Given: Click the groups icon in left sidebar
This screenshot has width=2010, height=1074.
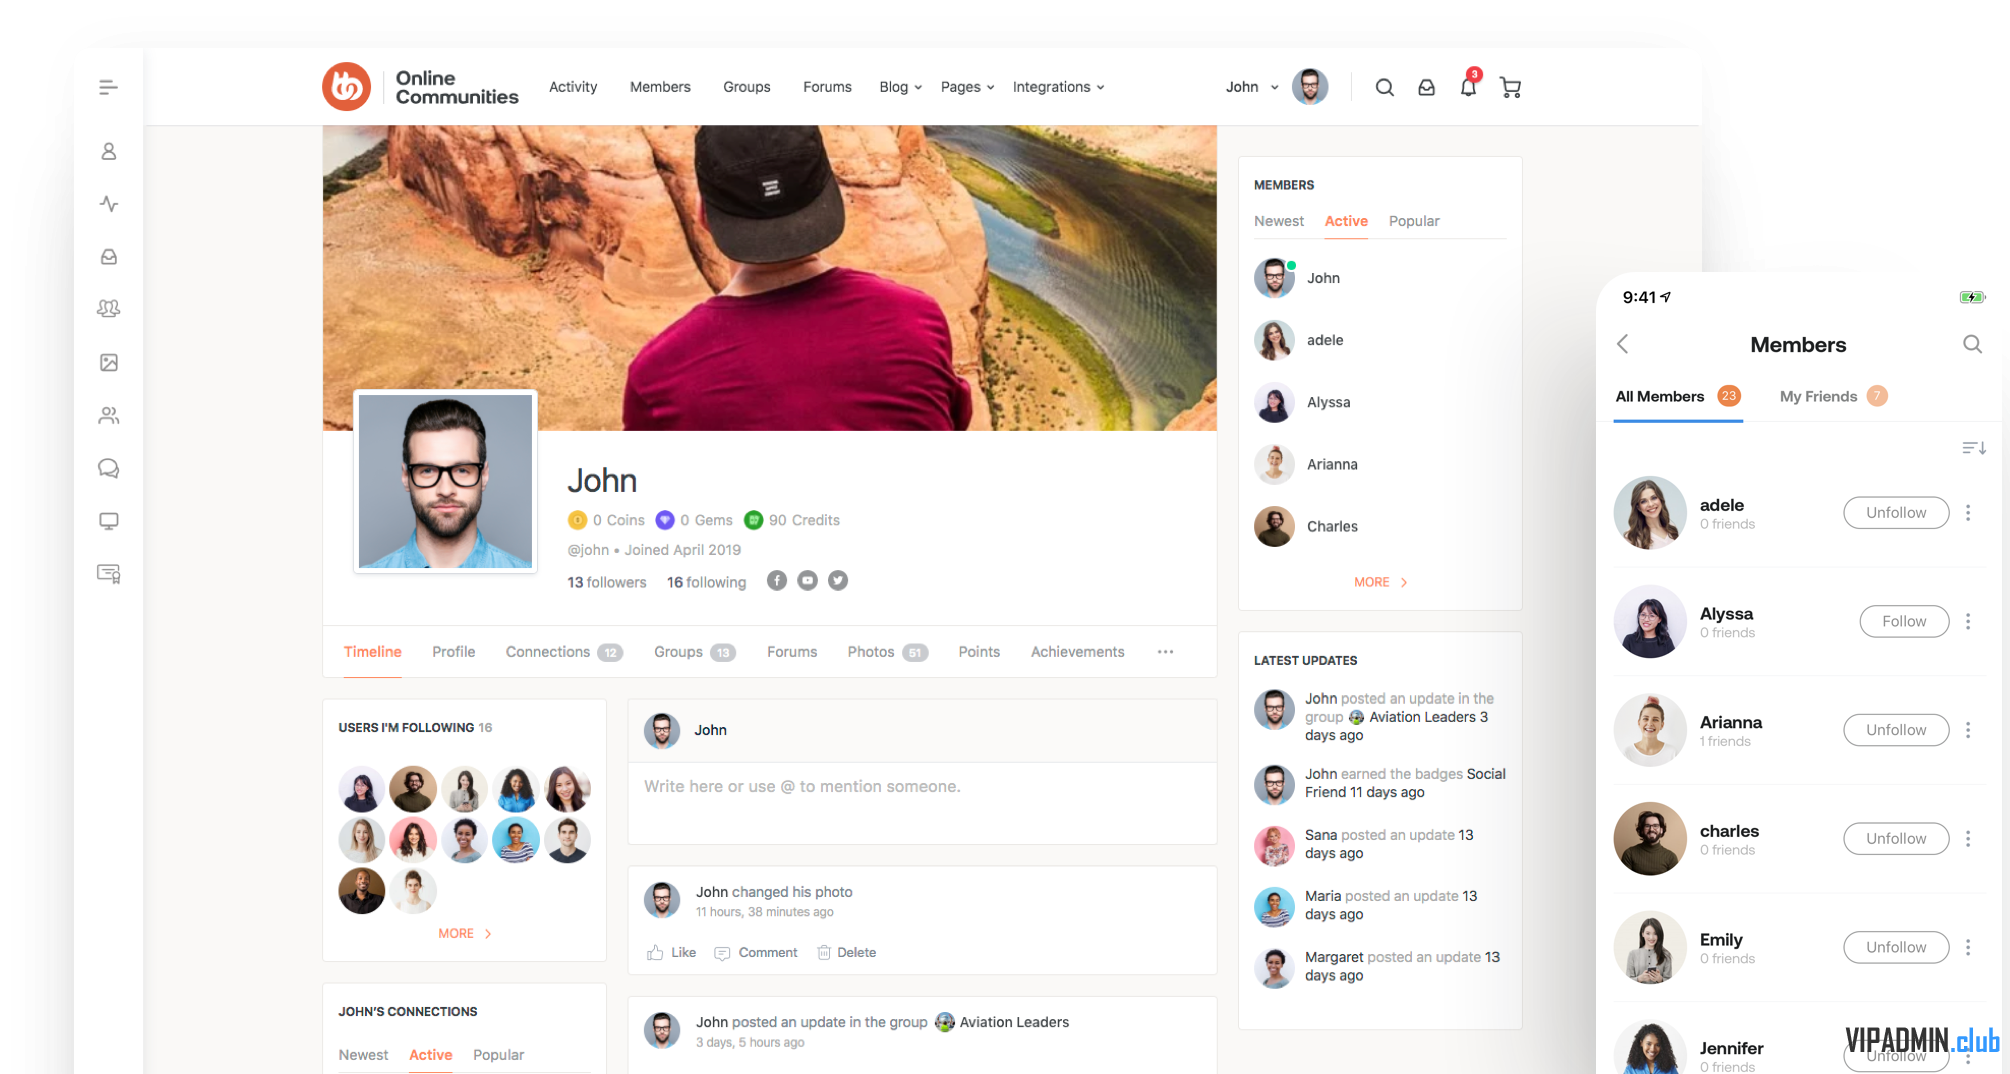Looking at the screenshot, I should (108, 309).
